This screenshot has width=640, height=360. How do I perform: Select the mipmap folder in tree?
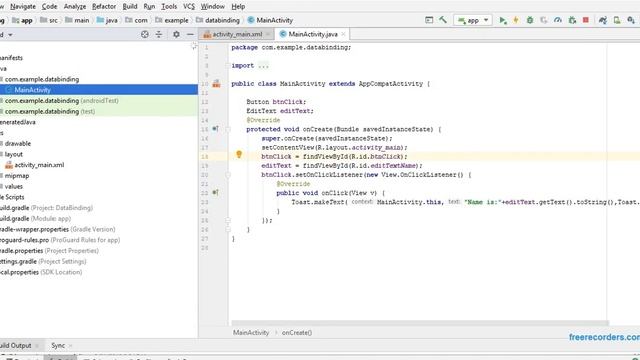coord(16,176)
